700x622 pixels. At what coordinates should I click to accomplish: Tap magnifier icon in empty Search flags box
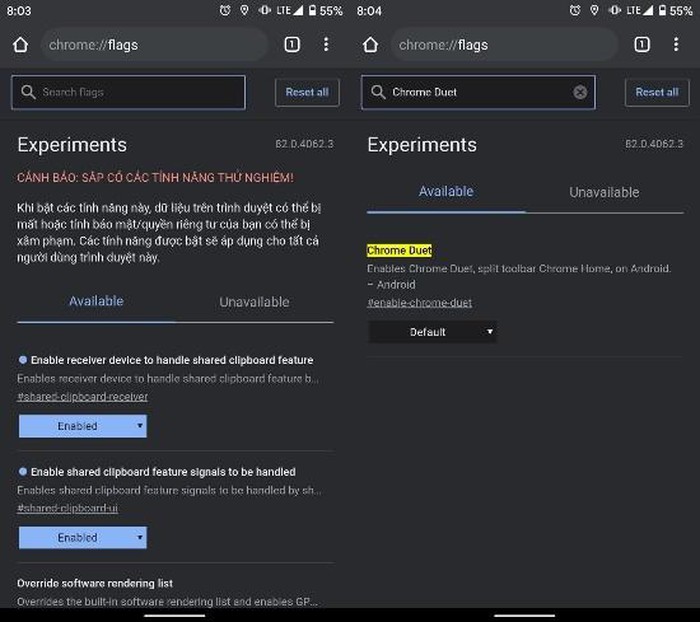tap(28, 92)
